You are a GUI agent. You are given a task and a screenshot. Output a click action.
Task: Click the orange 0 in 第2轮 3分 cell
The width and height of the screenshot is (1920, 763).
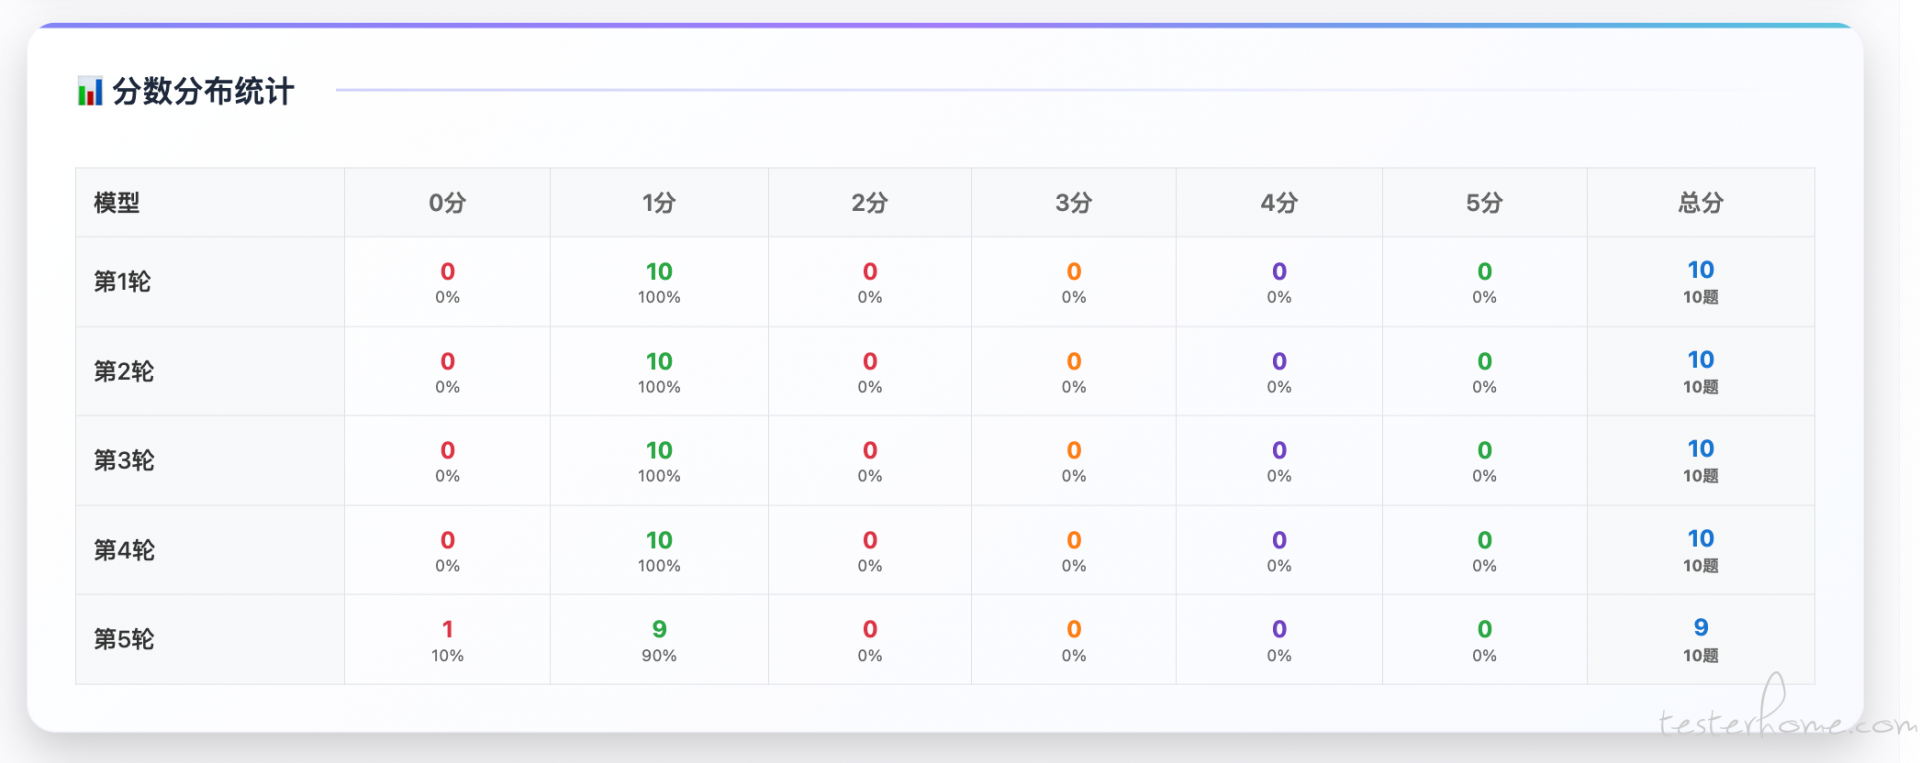(x=1073, y=361)
